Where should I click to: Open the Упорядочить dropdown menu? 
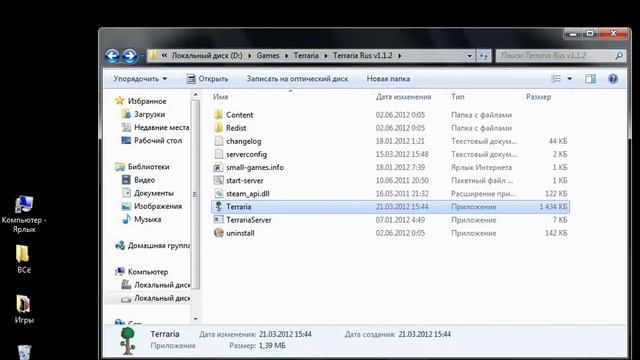coord(140,79)
